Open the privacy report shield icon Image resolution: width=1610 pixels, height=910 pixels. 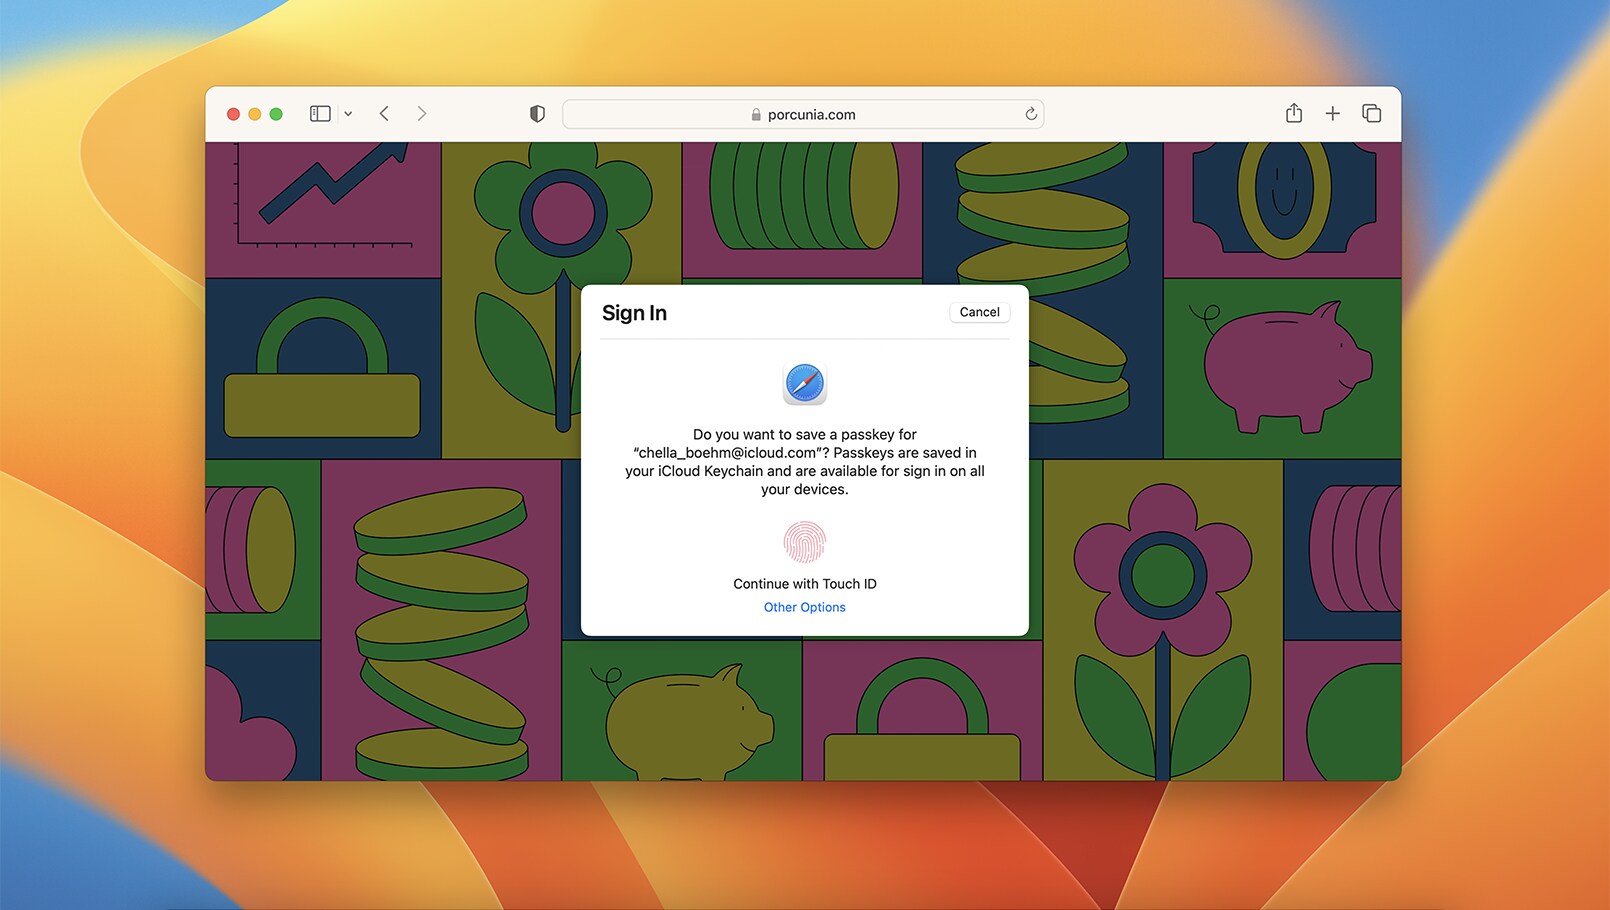[537, 114]
